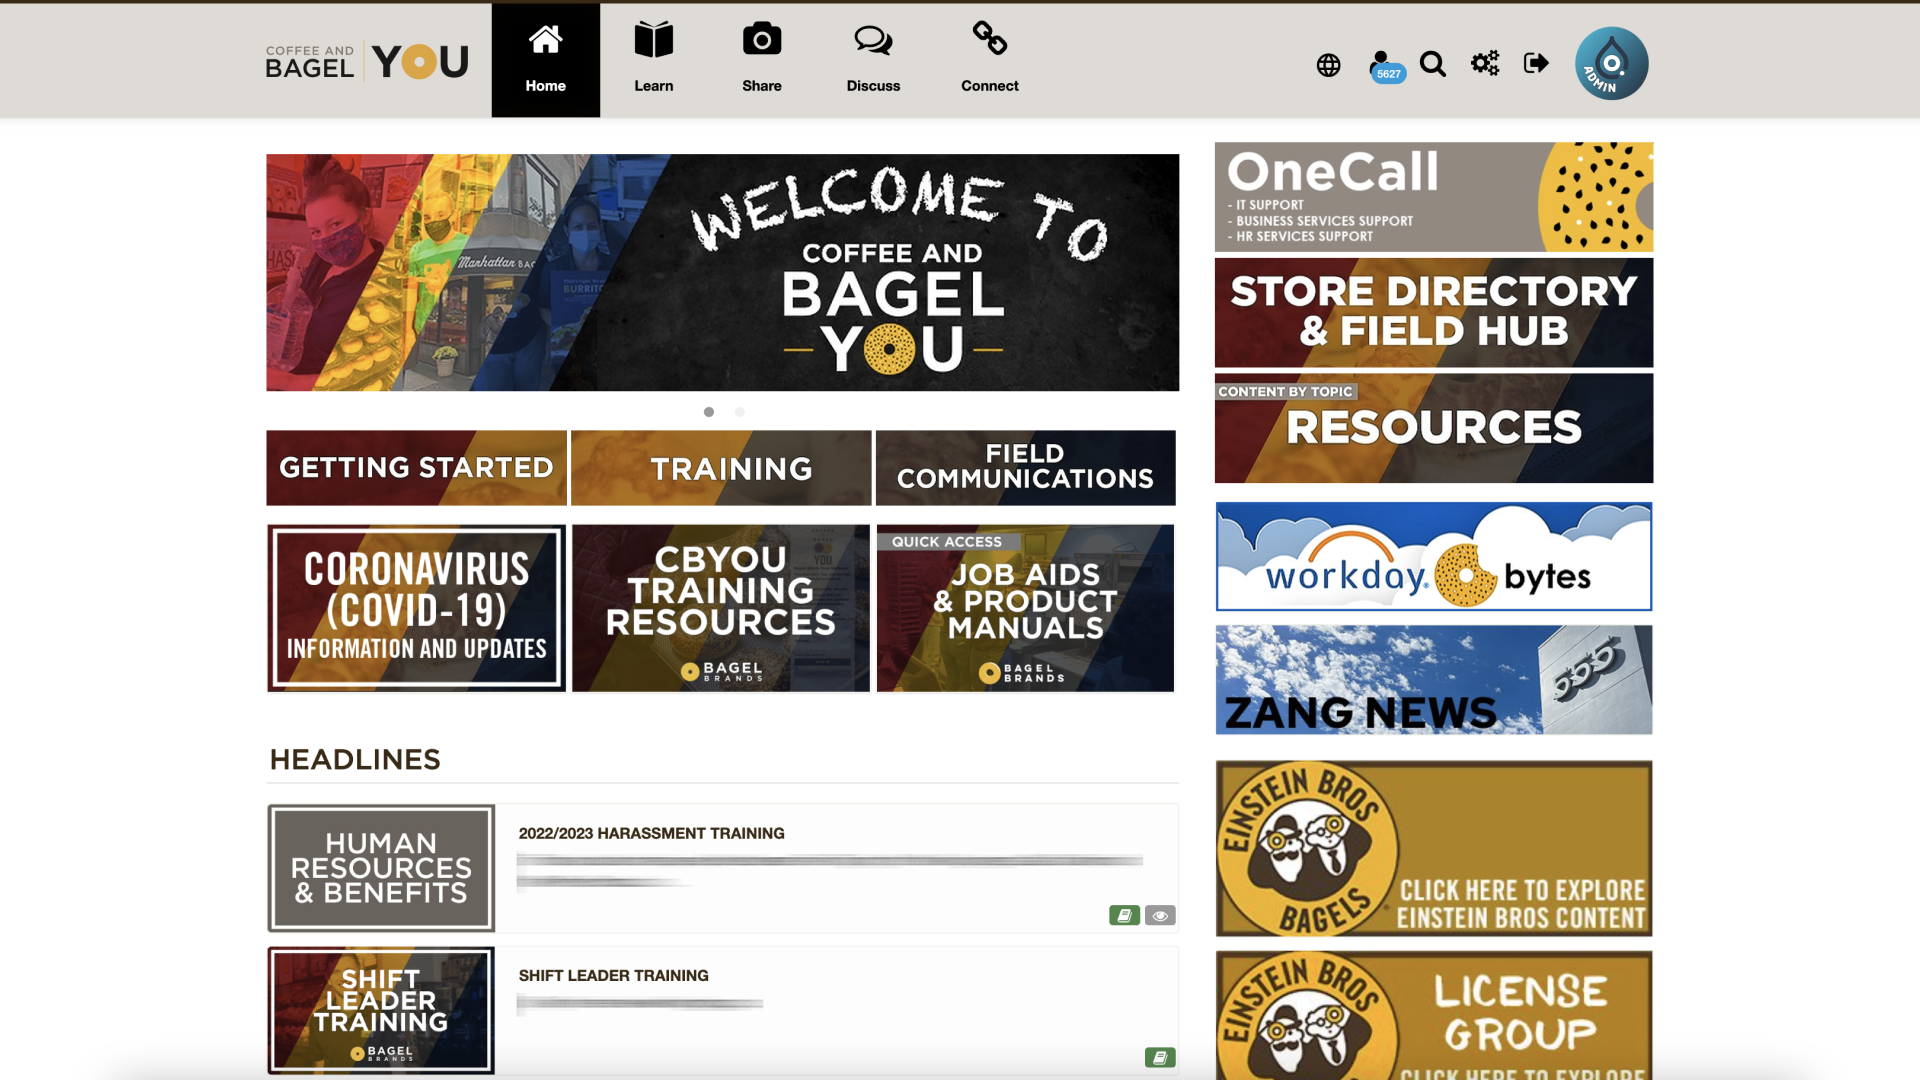Open the Admin profile avatar
Screen dimensions: 1920x1080
pos(1611,63)
